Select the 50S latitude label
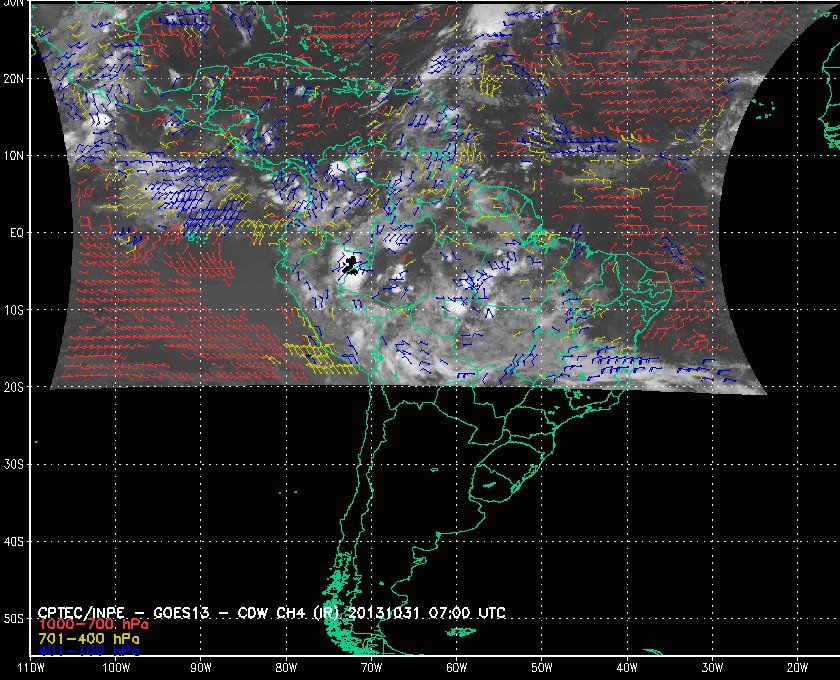Image resolution: width=840 pixels, height=680 pixels. 14,619
